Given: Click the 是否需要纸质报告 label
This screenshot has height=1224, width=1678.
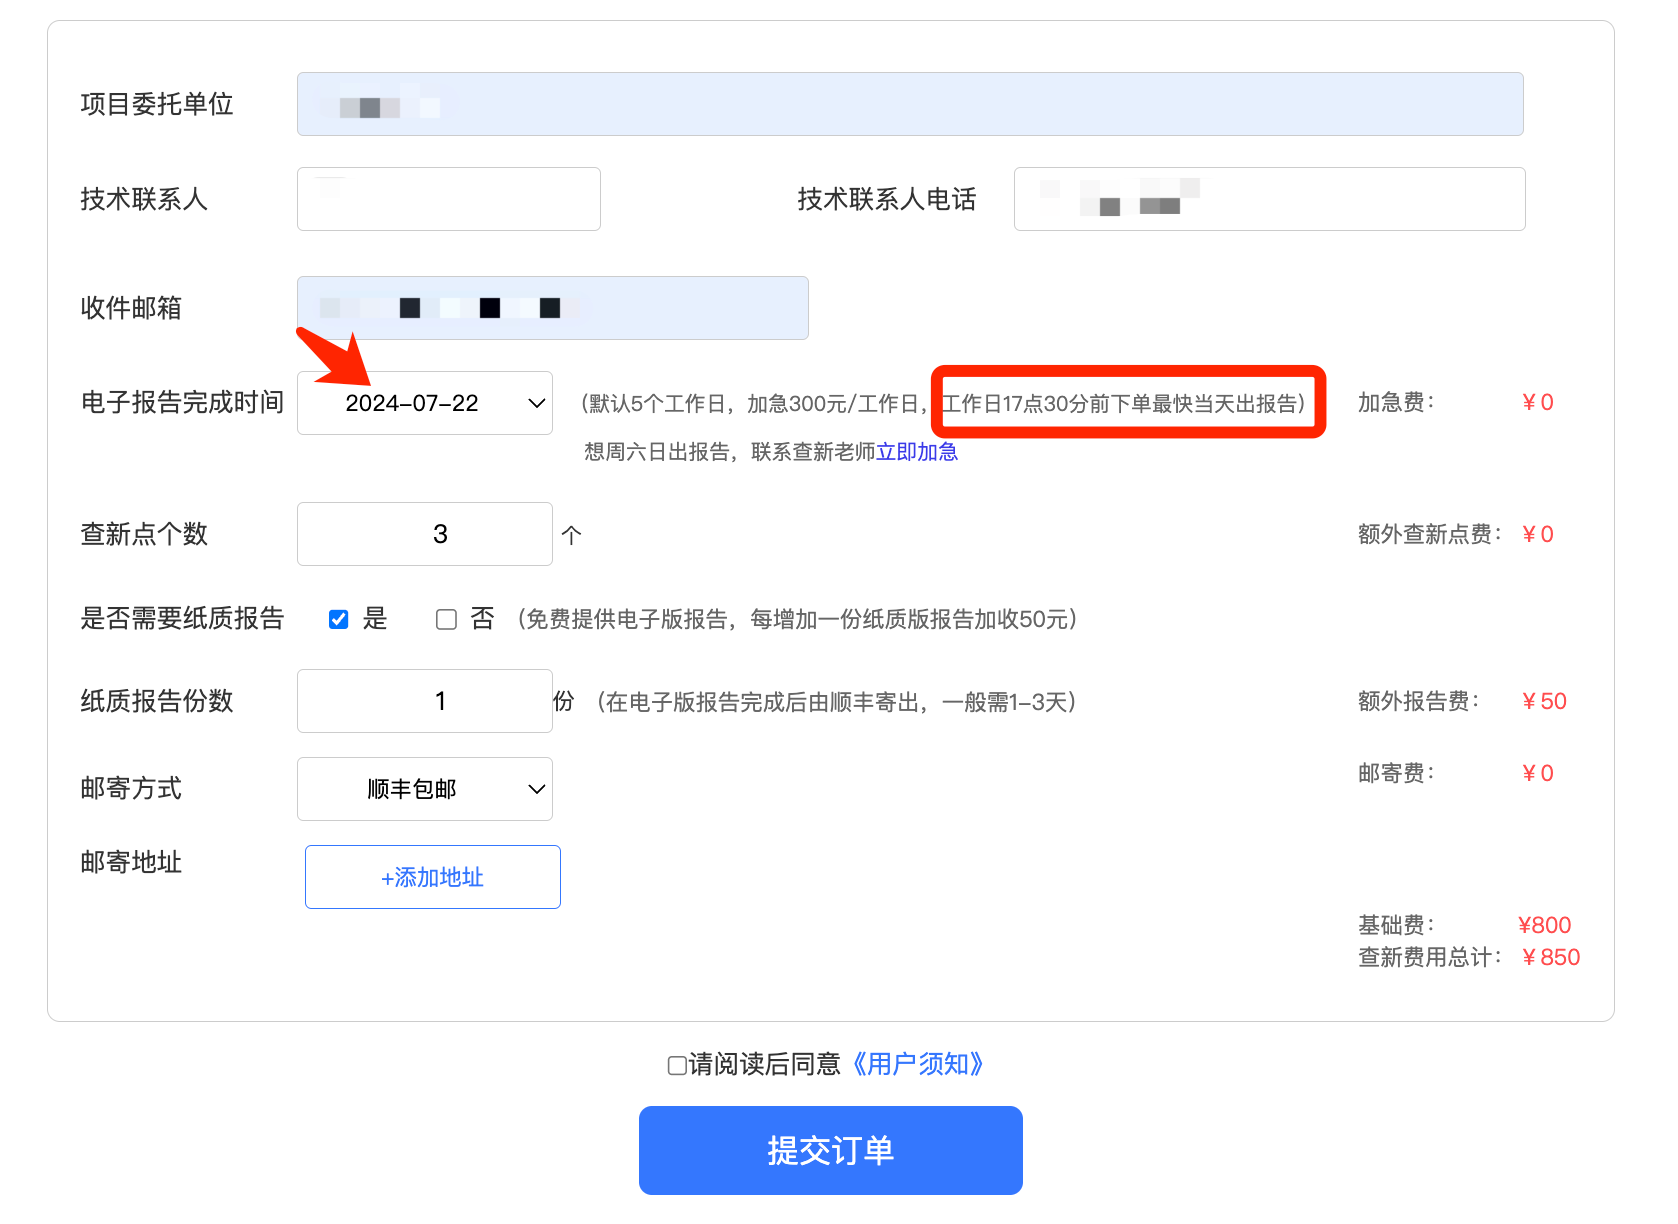Looking at the screenshot, I should coord(182,619).
